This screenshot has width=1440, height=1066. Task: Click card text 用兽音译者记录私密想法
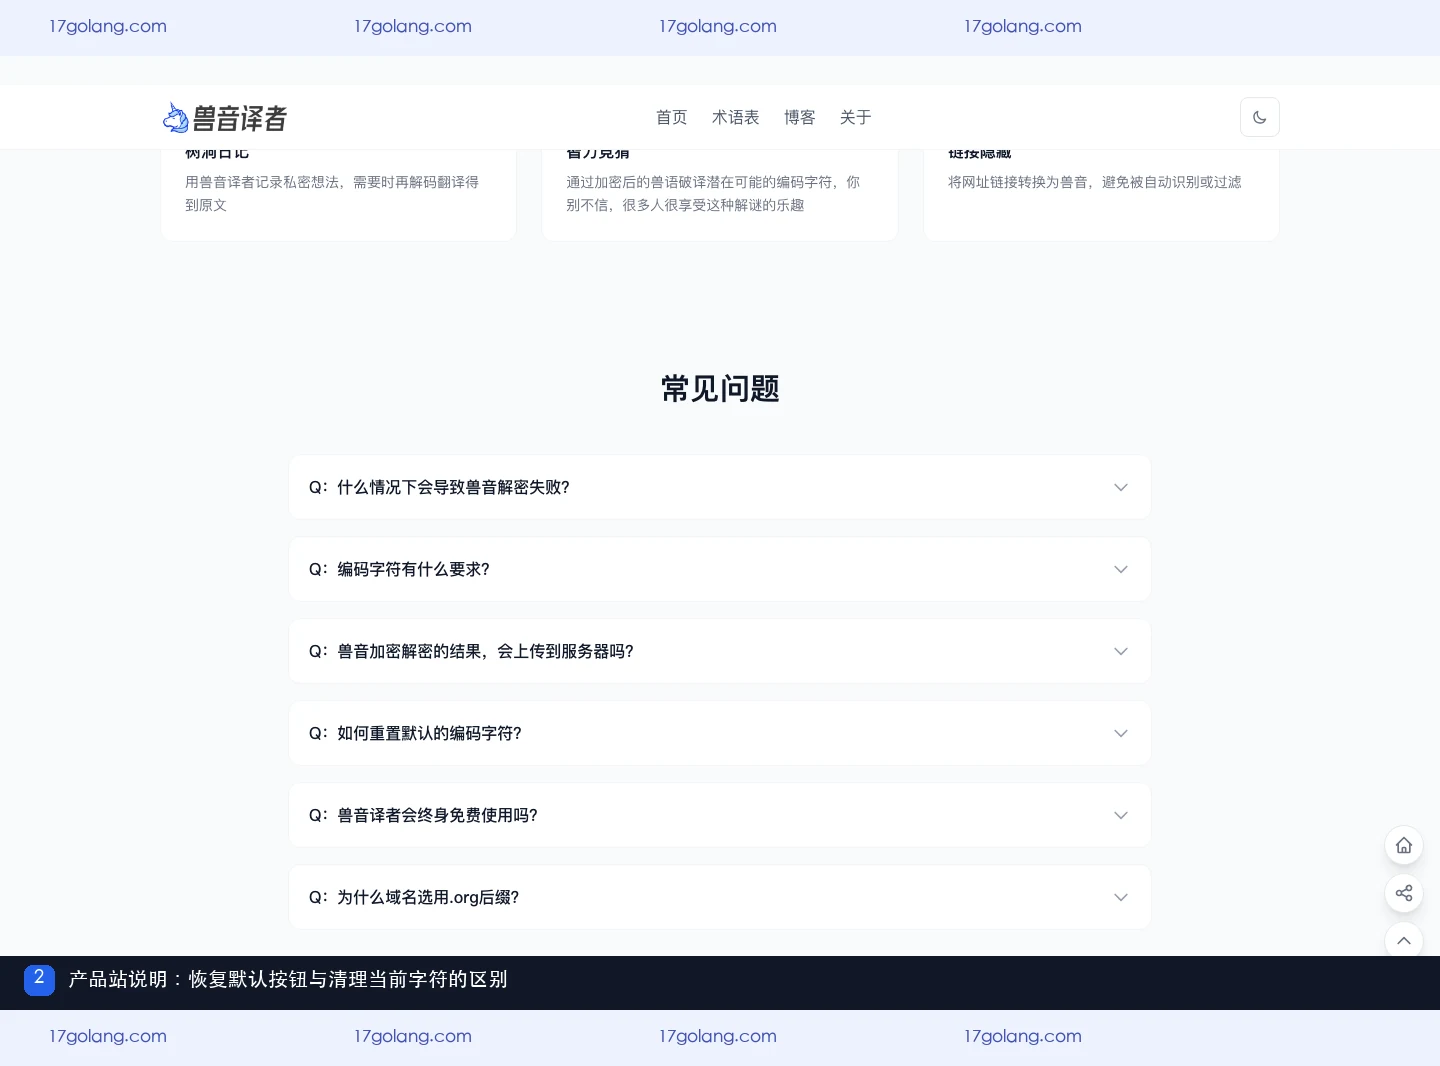(332, 193)
